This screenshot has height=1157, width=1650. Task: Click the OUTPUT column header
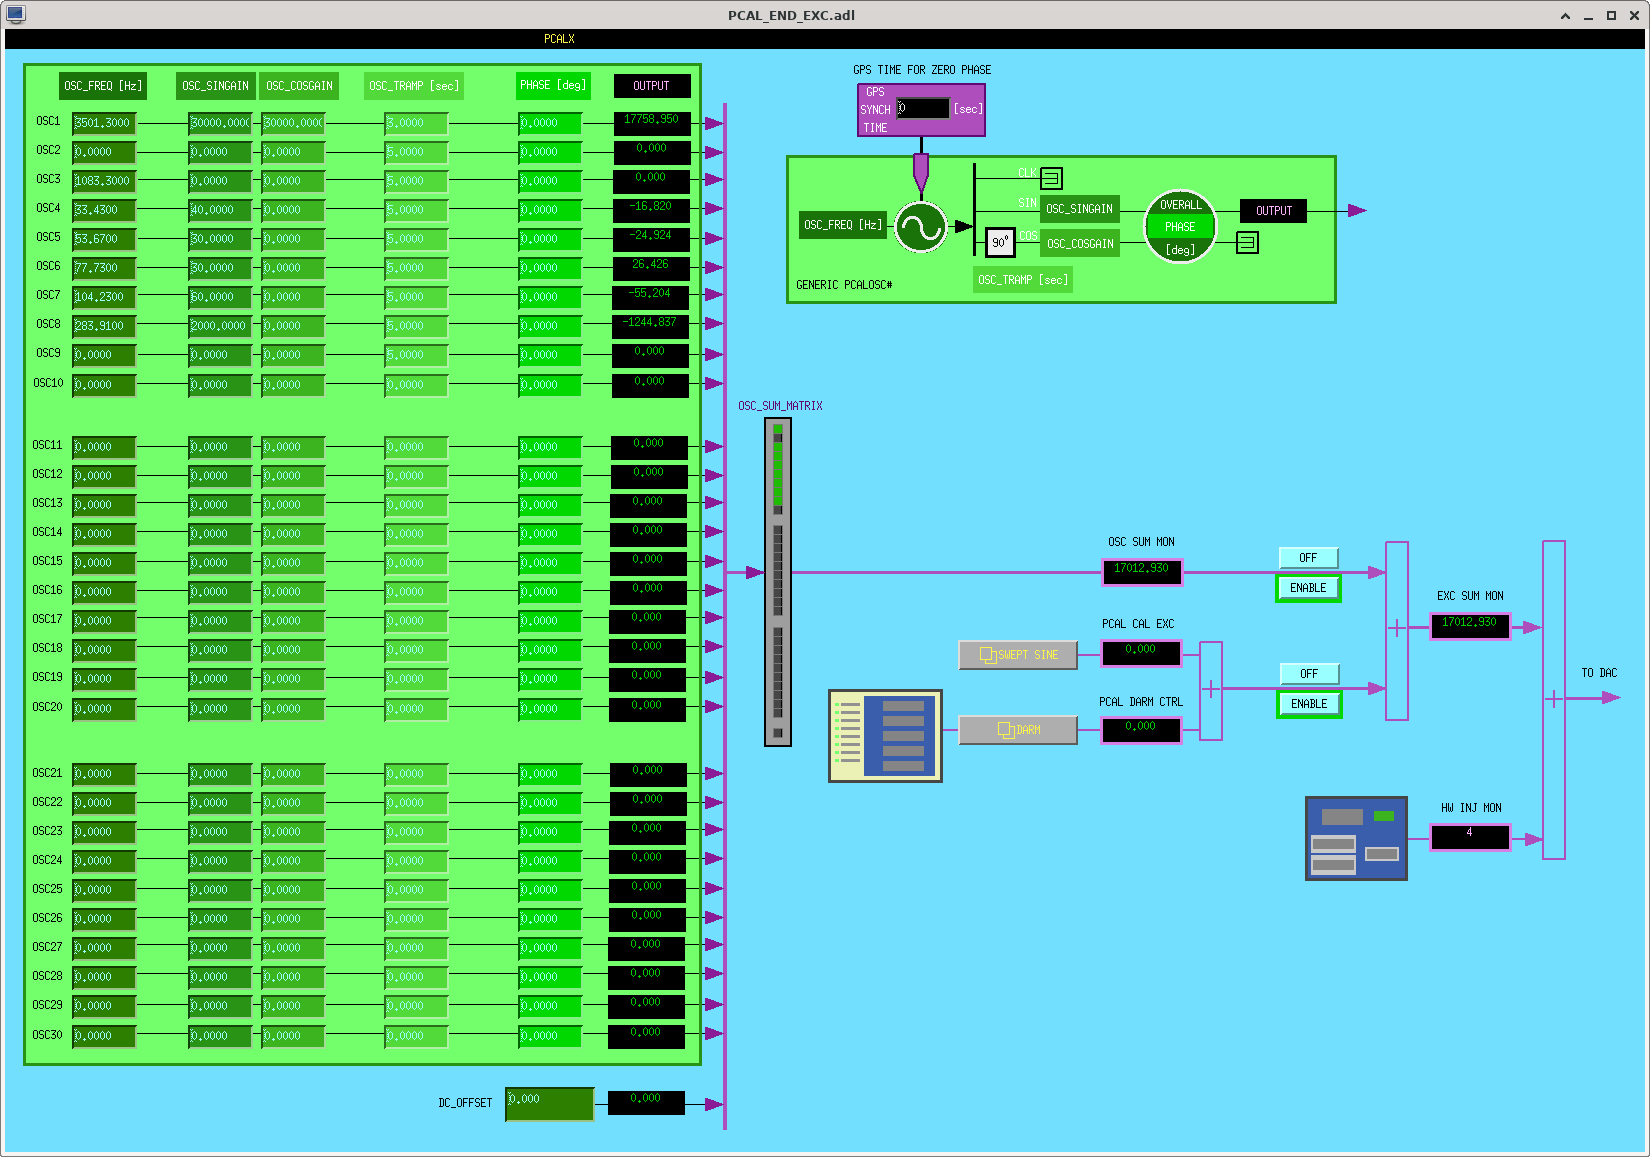pos(652,86)
